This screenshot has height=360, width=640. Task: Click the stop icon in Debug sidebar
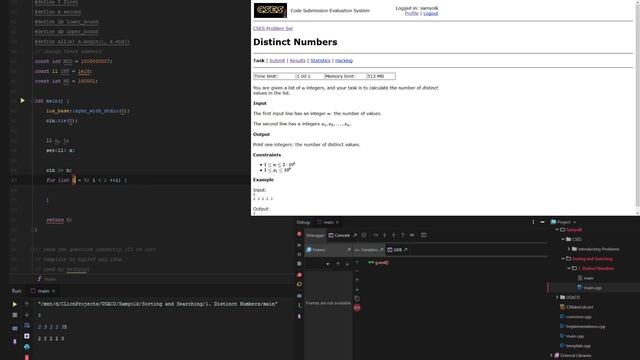click(299, 264)
